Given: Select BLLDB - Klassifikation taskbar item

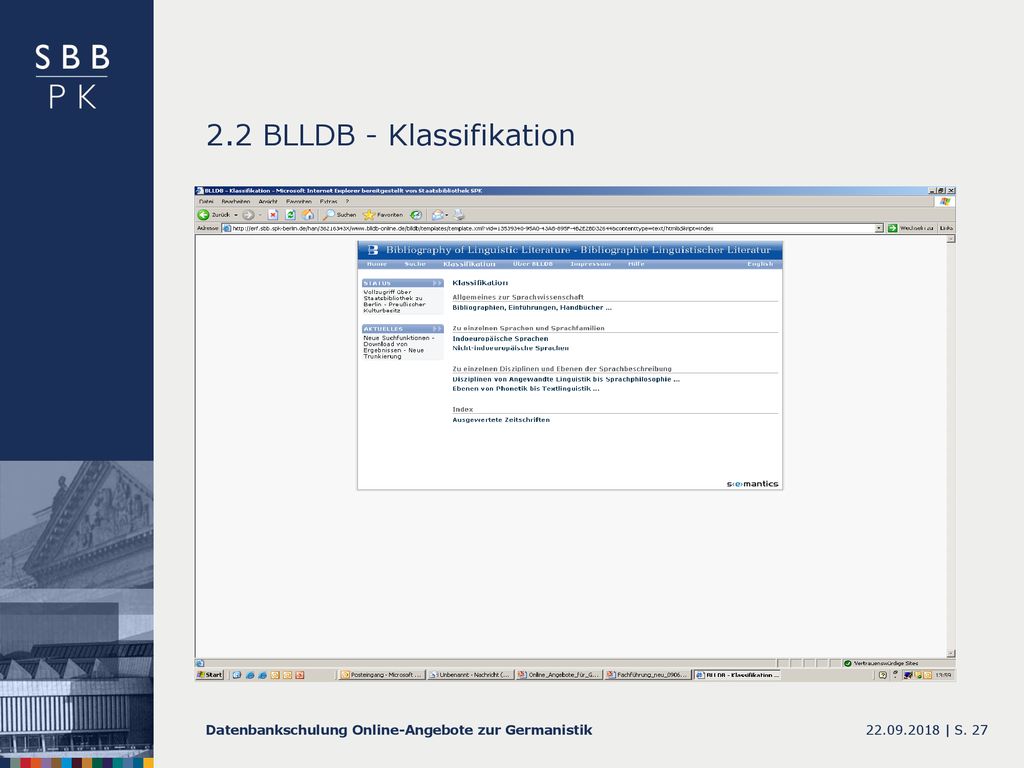Looking at the screenshot, I should [x=737, y=675].
